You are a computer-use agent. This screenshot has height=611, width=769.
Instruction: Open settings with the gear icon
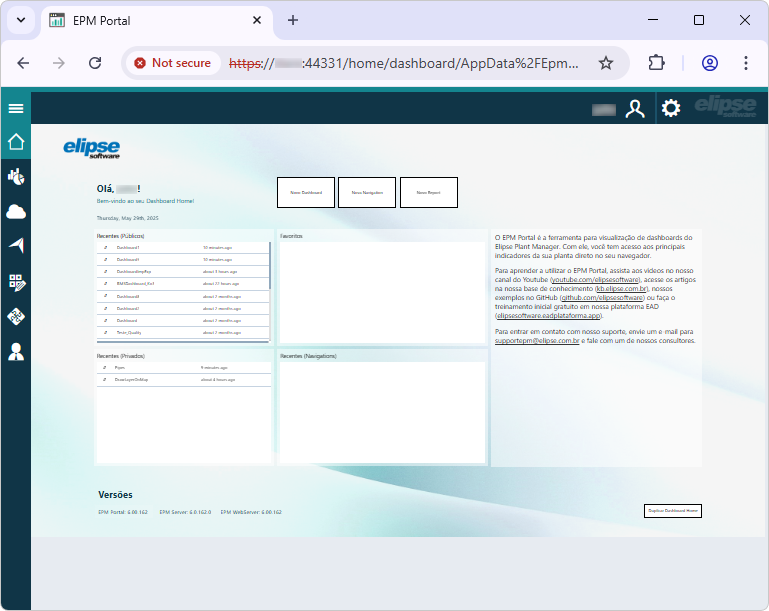pyautogui.click(x=670, y=108)
